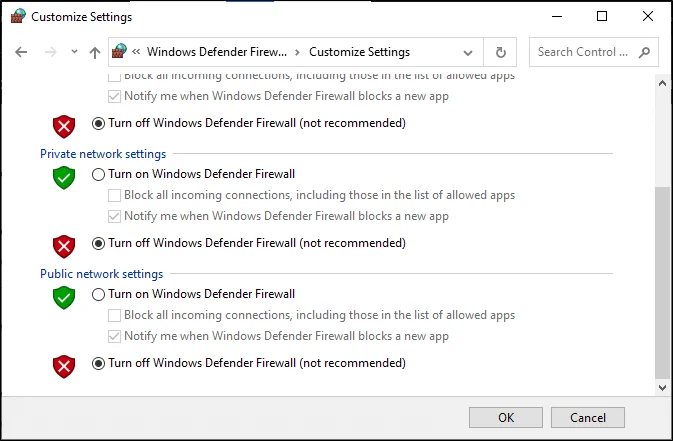673x441 pixels.
Task: Click the red shield icon under Private network
Action: pyautogui.click(x=64, y=246)
